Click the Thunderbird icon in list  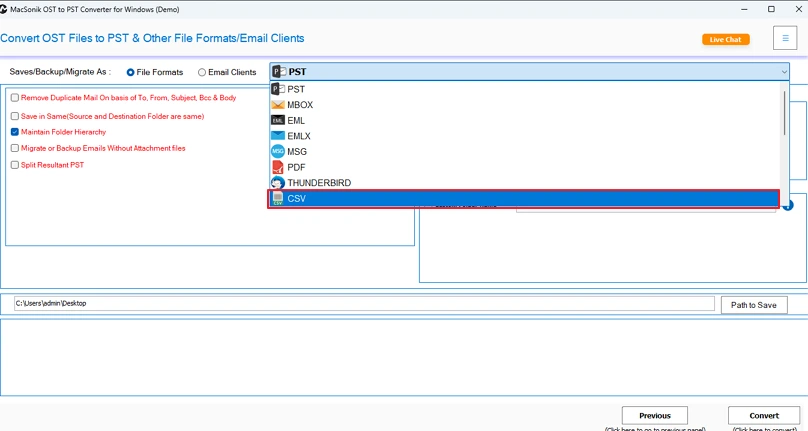pos(278,183)
